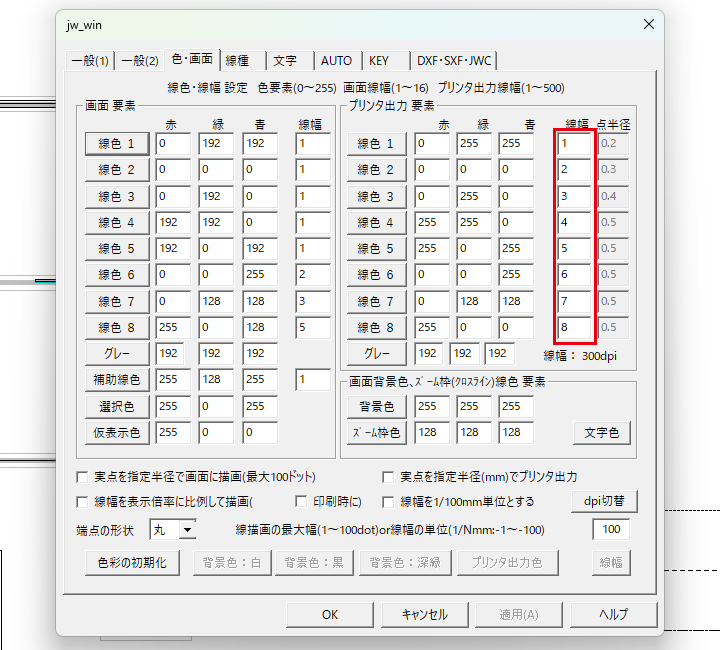
Task: Open screen 線色 4 color button
Action: 117,223
